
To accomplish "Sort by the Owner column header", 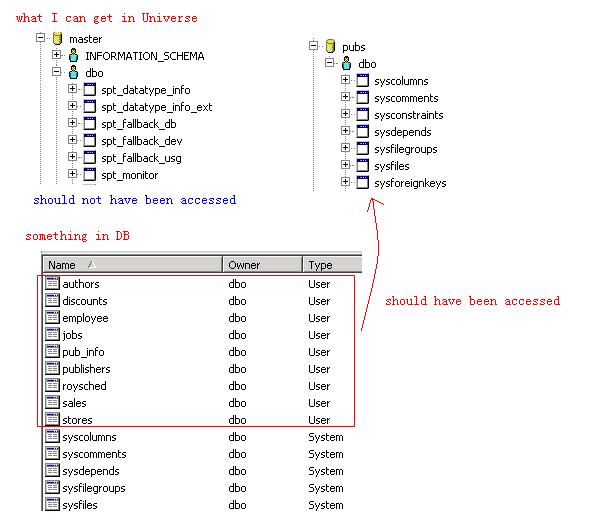I will [x=263, y=264].
